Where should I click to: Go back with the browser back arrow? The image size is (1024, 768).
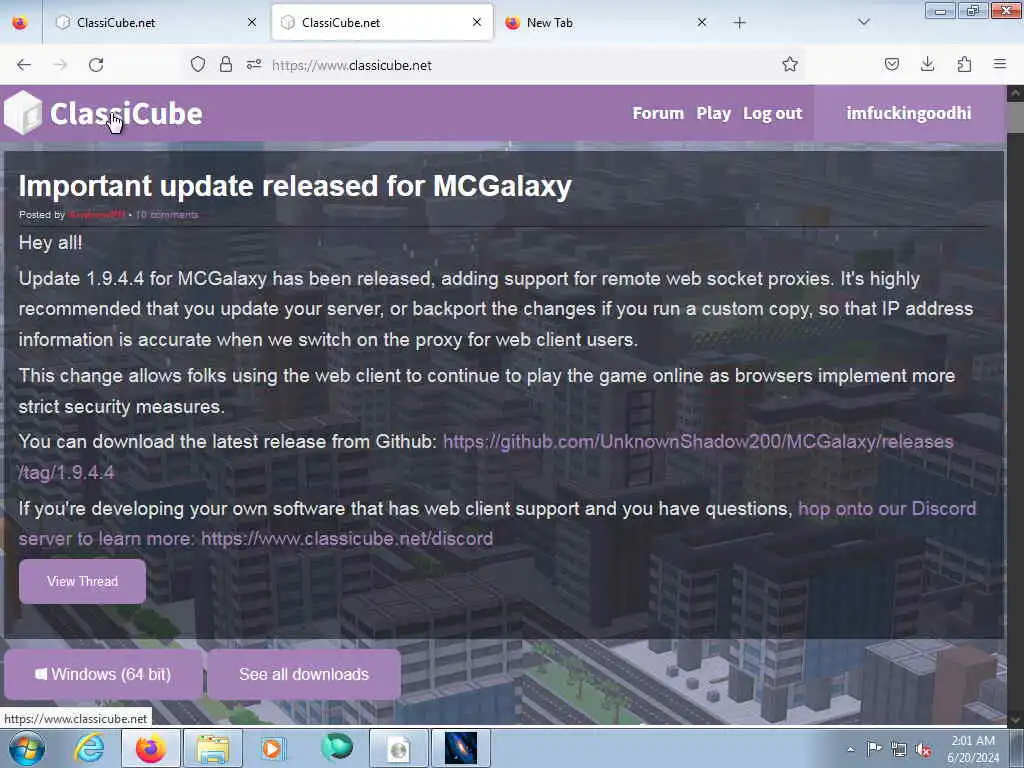(24, 65)
